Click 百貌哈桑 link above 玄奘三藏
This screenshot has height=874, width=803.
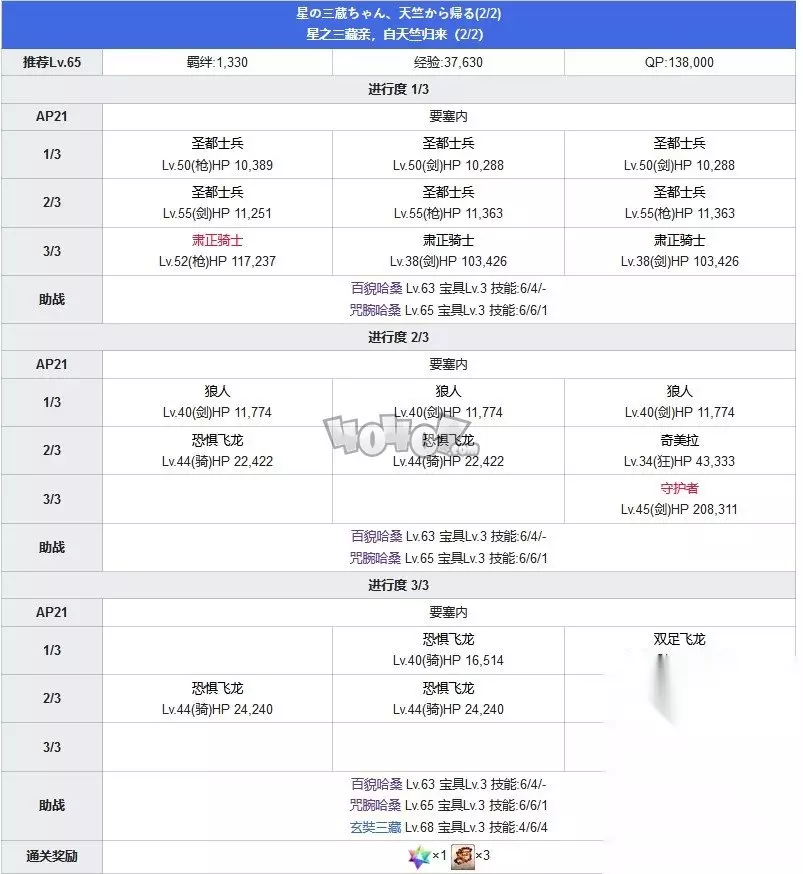click(x=375, y=785)
